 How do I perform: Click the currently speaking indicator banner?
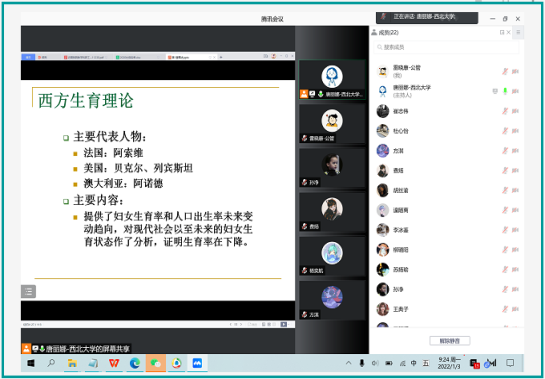point(427,17)
